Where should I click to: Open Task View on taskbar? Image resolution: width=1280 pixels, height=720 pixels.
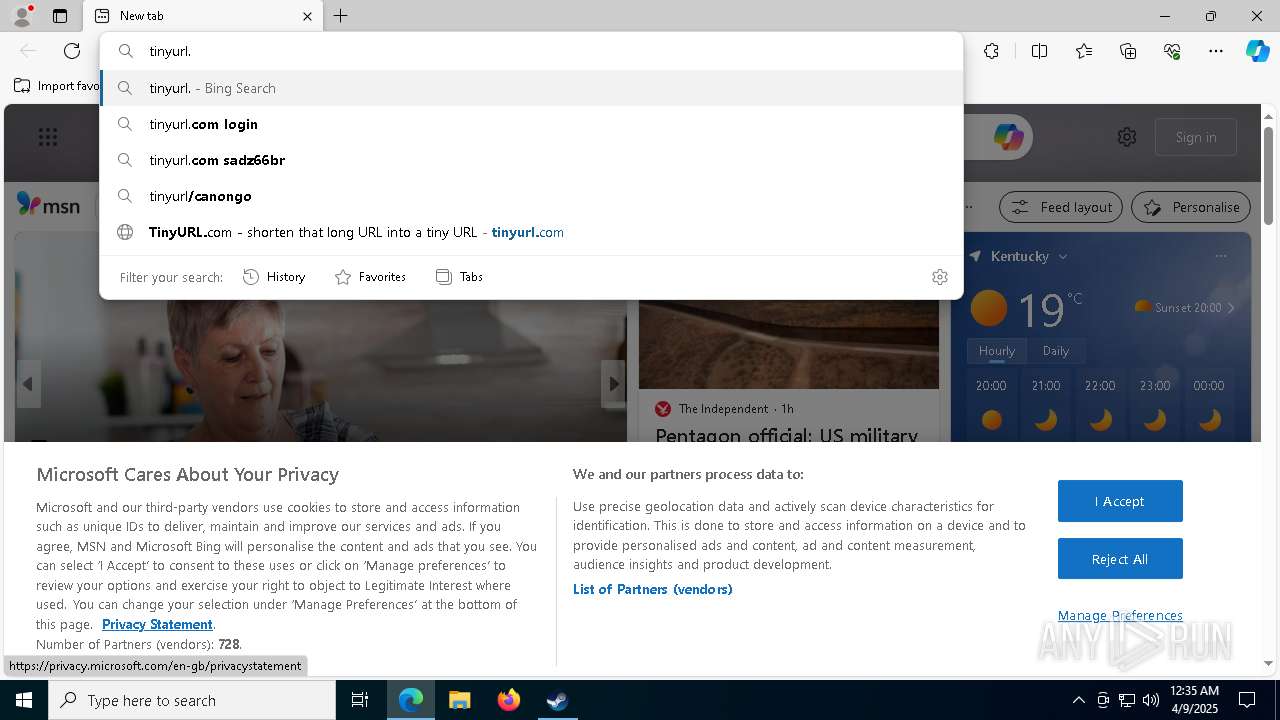click(x=360, y=700)
